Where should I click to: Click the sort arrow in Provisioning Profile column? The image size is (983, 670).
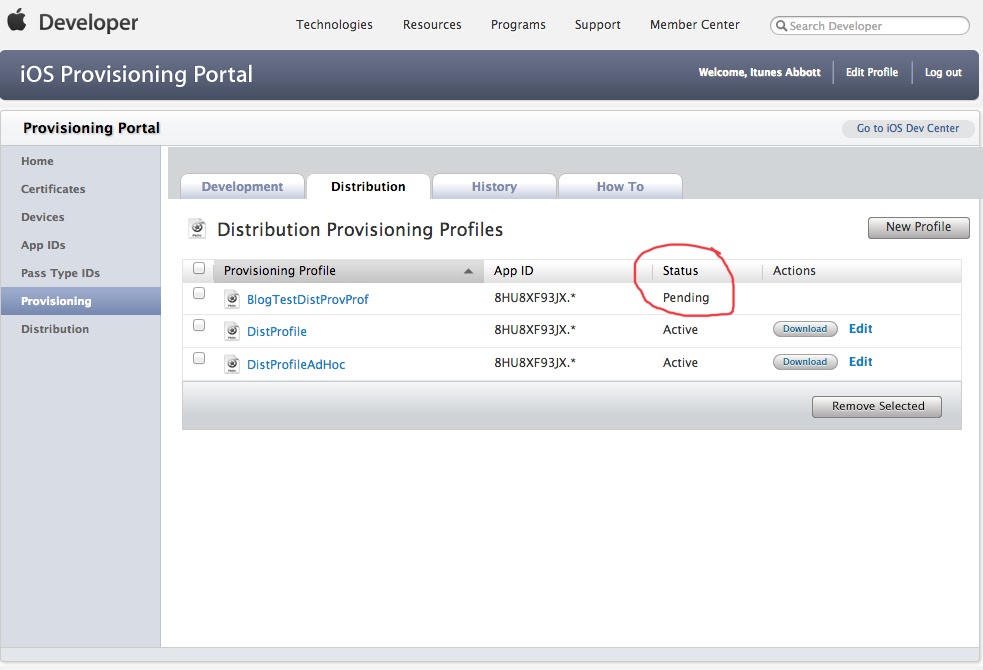tap(468, 271)
